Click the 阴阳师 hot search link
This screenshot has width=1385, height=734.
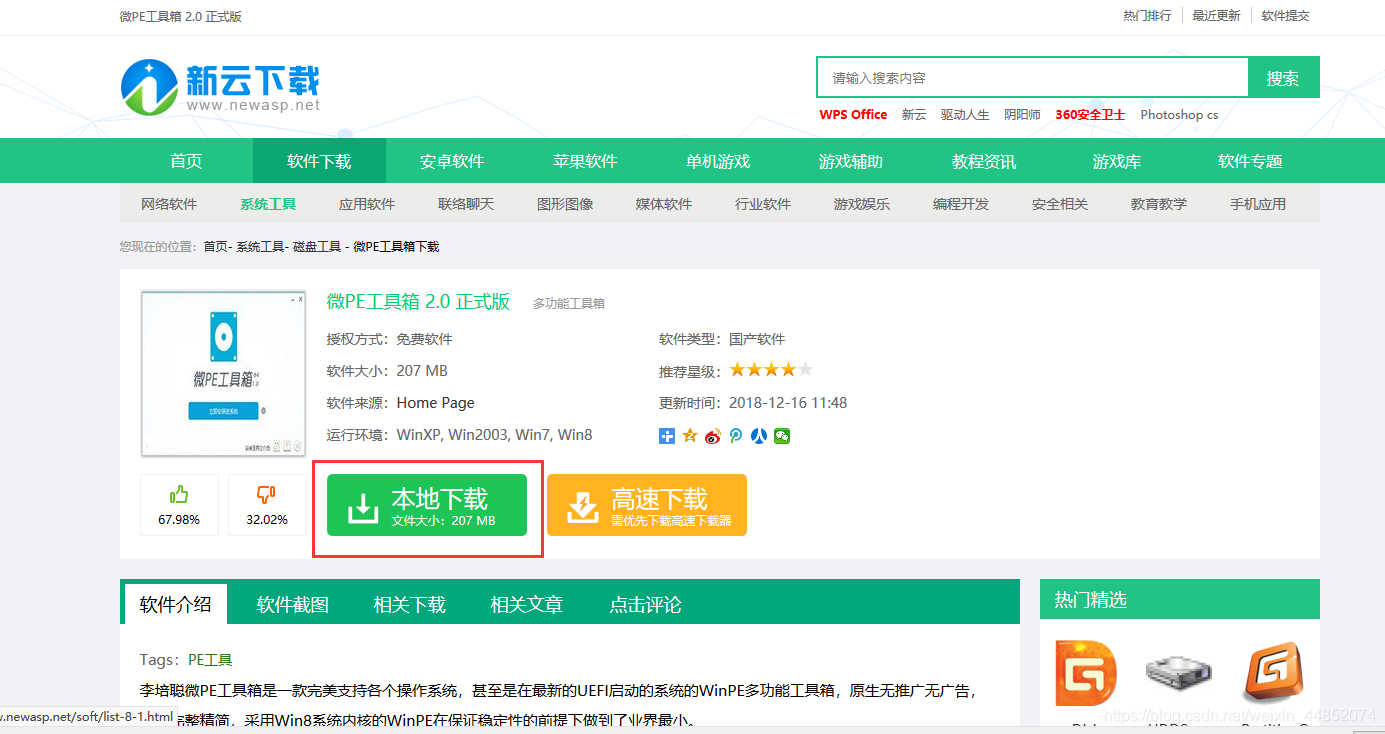coord(1022,115)
